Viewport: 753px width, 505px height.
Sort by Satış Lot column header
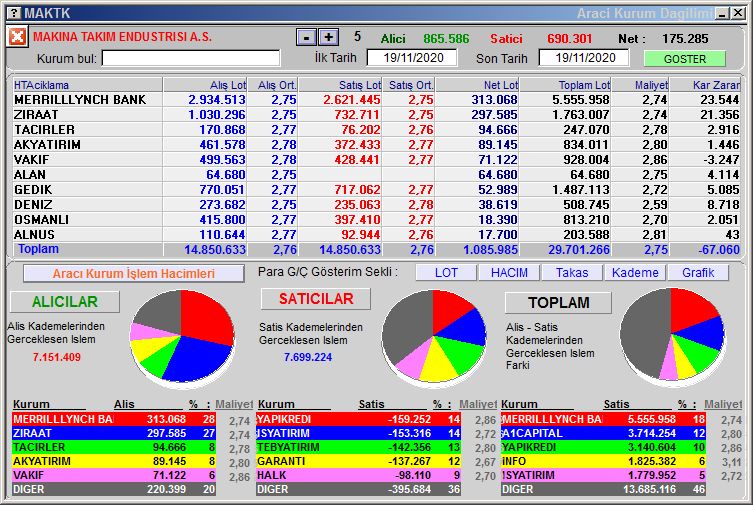point(340,85)
